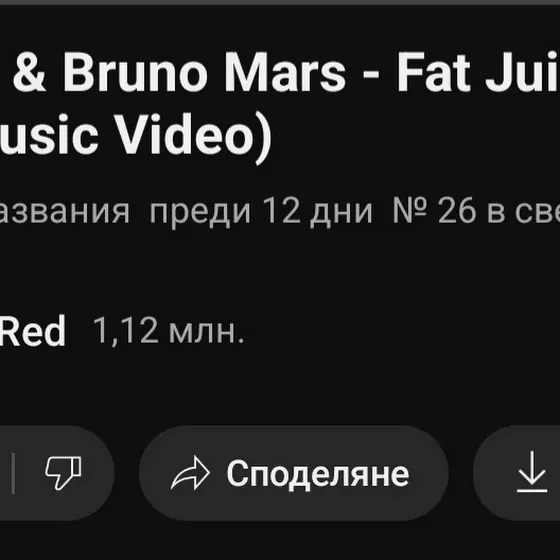The width and height of the screenshot is (560, 560).
Task: Click the Video) word on the second title line
Action: (x=195, y=134)
